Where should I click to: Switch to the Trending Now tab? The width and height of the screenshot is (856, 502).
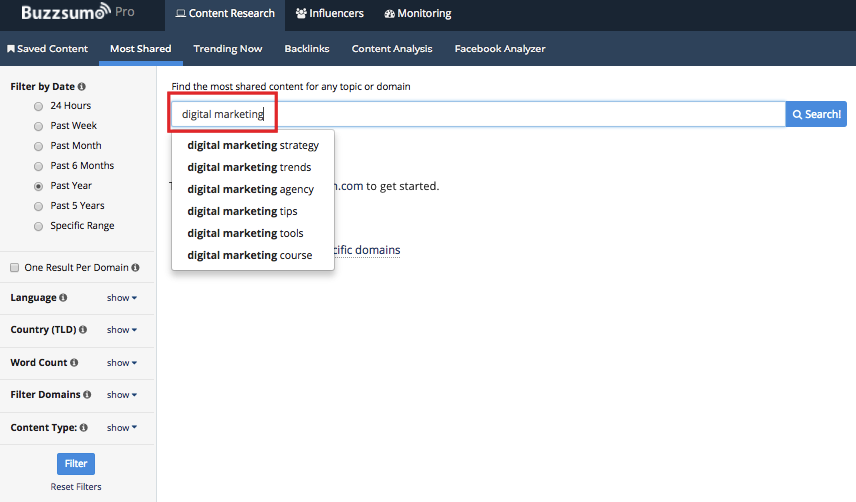(x=228, y=49)
